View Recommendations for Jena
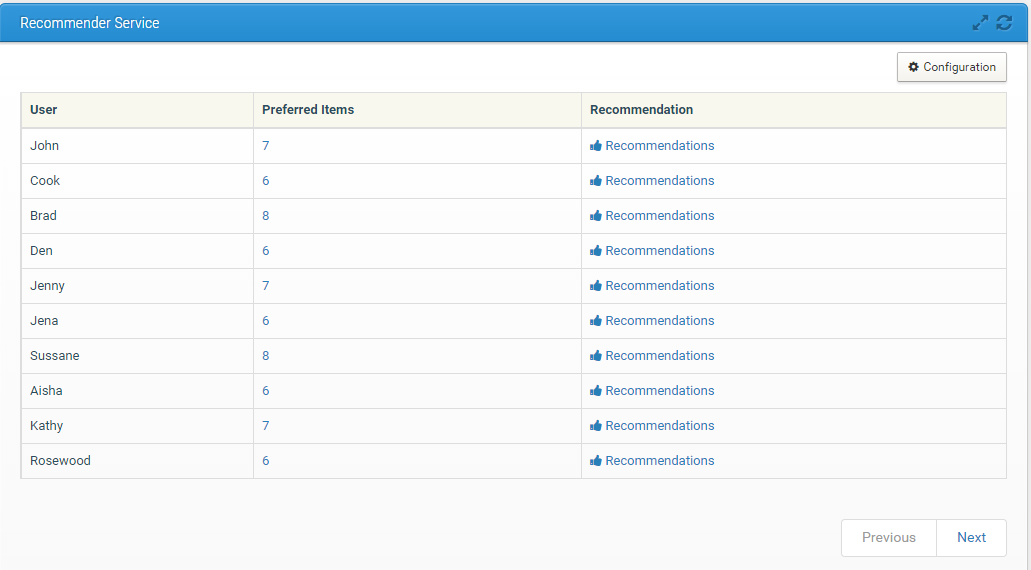The height and width of the screenshot is (570, 1031). 659,321
